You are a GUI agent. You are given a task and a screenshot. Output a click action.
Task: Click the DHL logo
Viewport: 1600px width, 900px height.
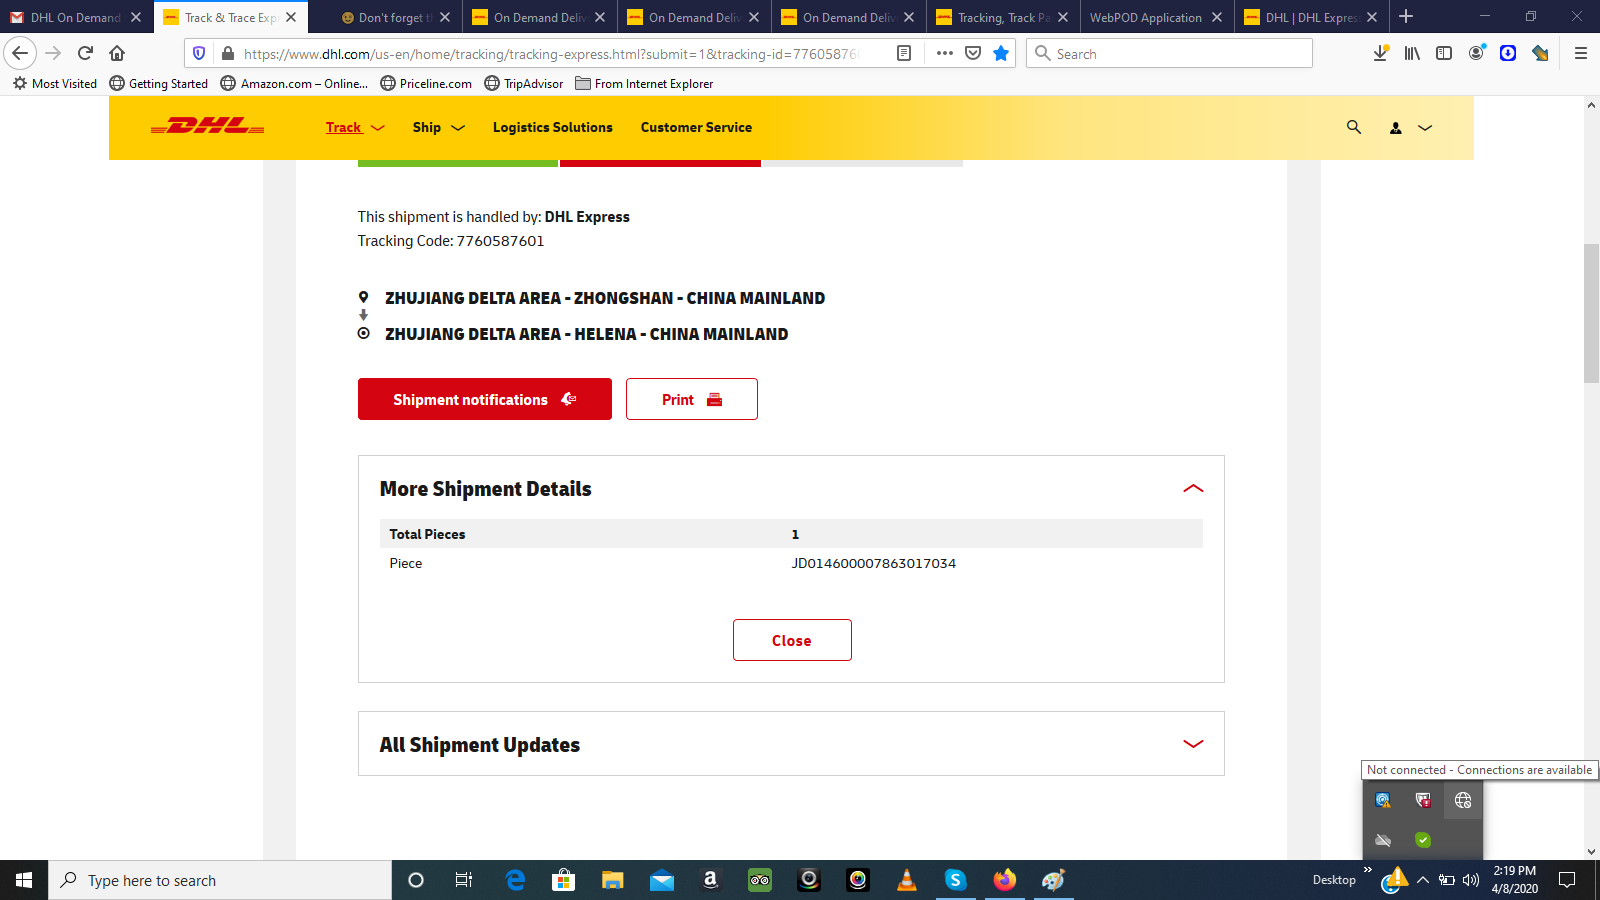coord(207,126)
